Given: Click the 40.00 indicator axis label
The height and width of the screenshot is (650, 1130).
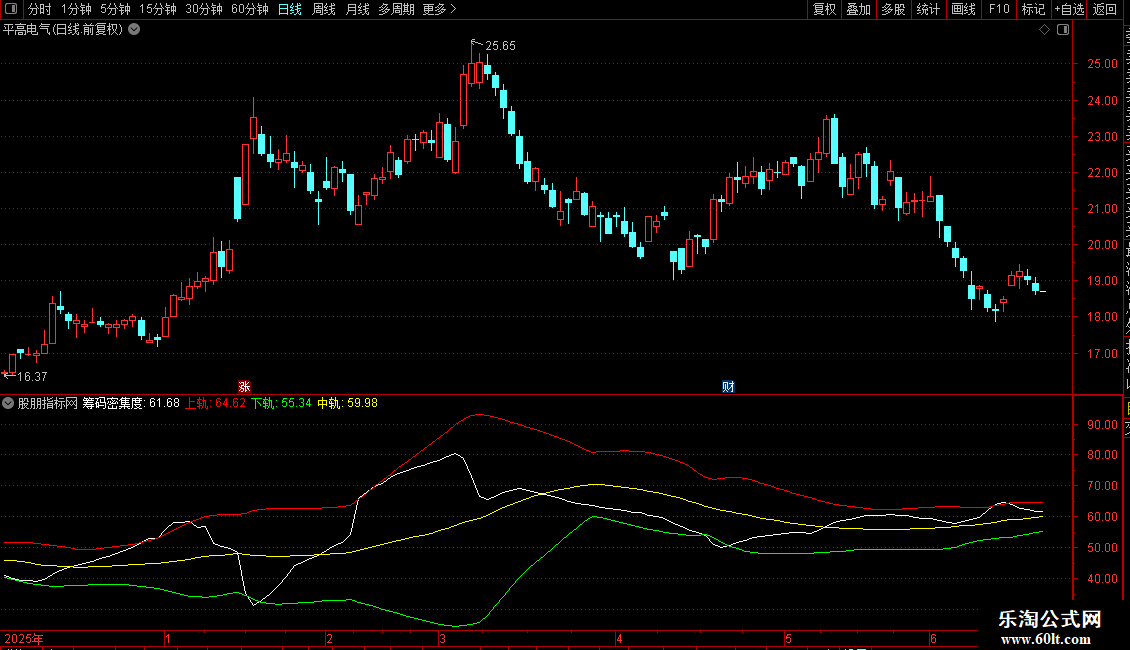Looking at the screenshot, I should pyautogui.click(x=1102, y=579).
